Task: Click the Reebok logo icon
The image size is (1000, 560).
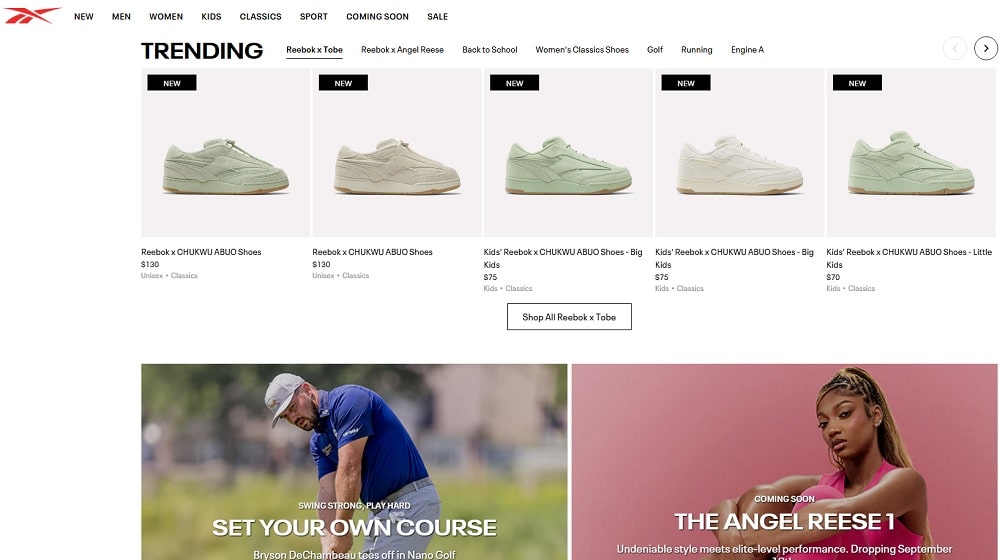Action: click(32, 15)
